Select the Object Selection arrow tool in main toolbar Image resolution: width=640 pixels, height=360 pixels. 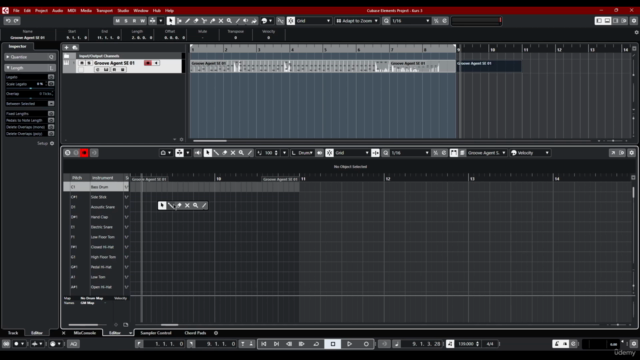(171, 21)
